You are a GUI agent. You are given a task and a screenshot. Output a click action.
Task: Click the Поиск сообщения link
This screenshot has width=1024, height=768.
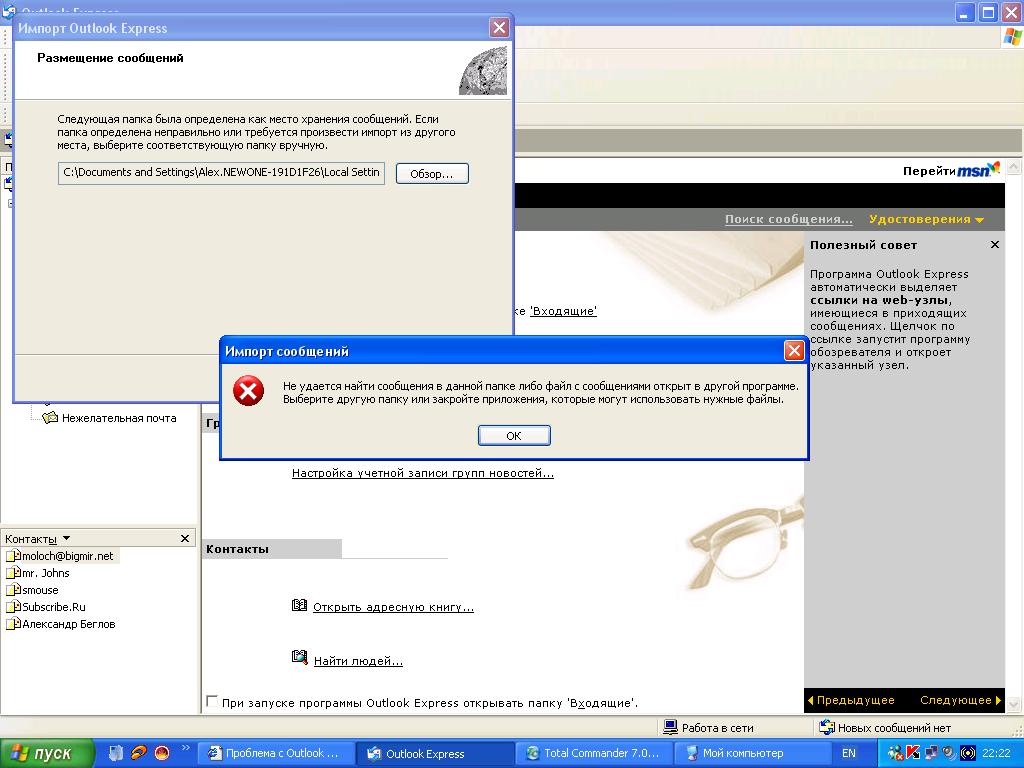coord(788,220)
